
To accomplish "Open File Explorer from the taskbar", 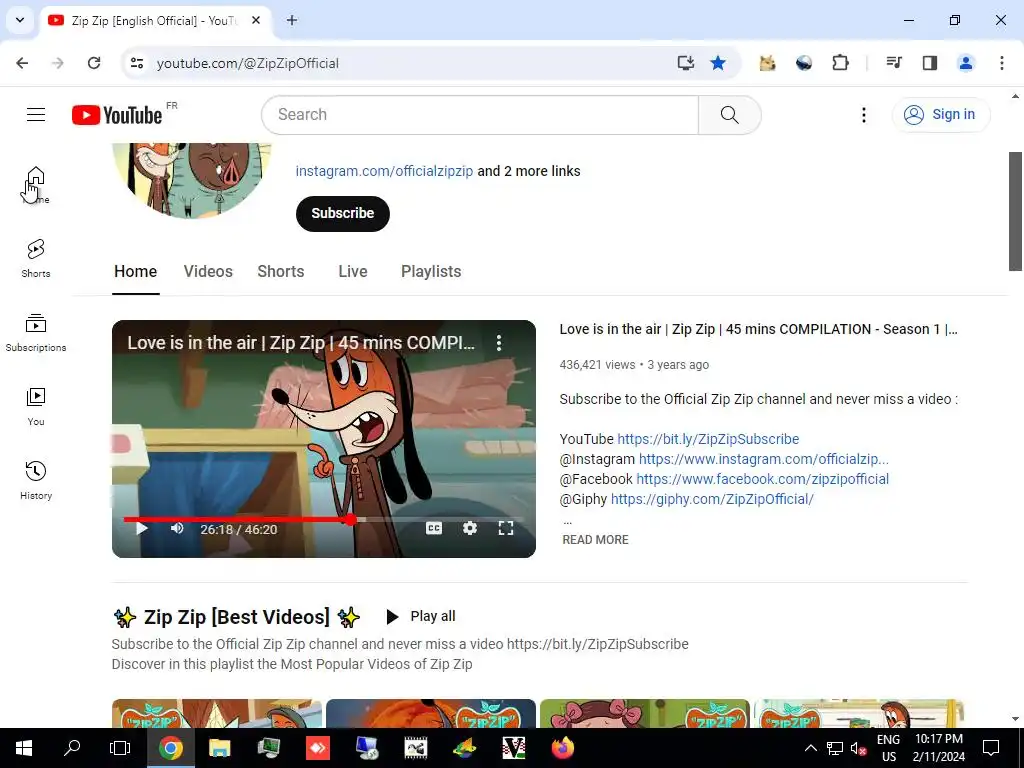I will pyautogui.click(x=219, y=748).
